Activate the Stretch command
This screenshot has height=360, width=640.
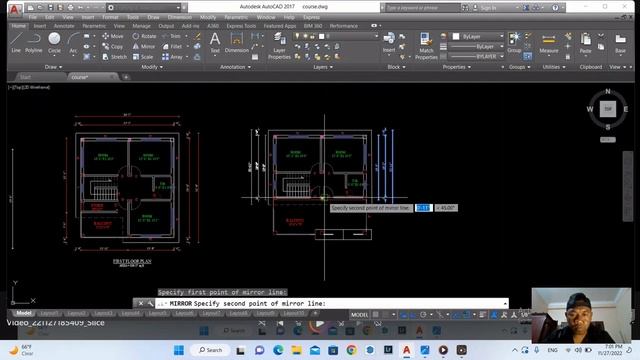click(x=115, y=57)
